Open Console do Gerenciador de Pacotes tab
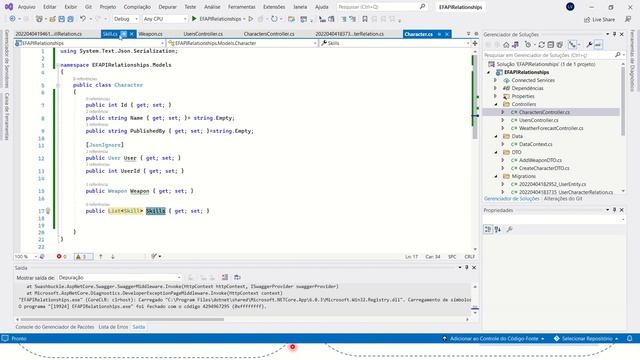 pyautogui.click(x=55, y=327)
